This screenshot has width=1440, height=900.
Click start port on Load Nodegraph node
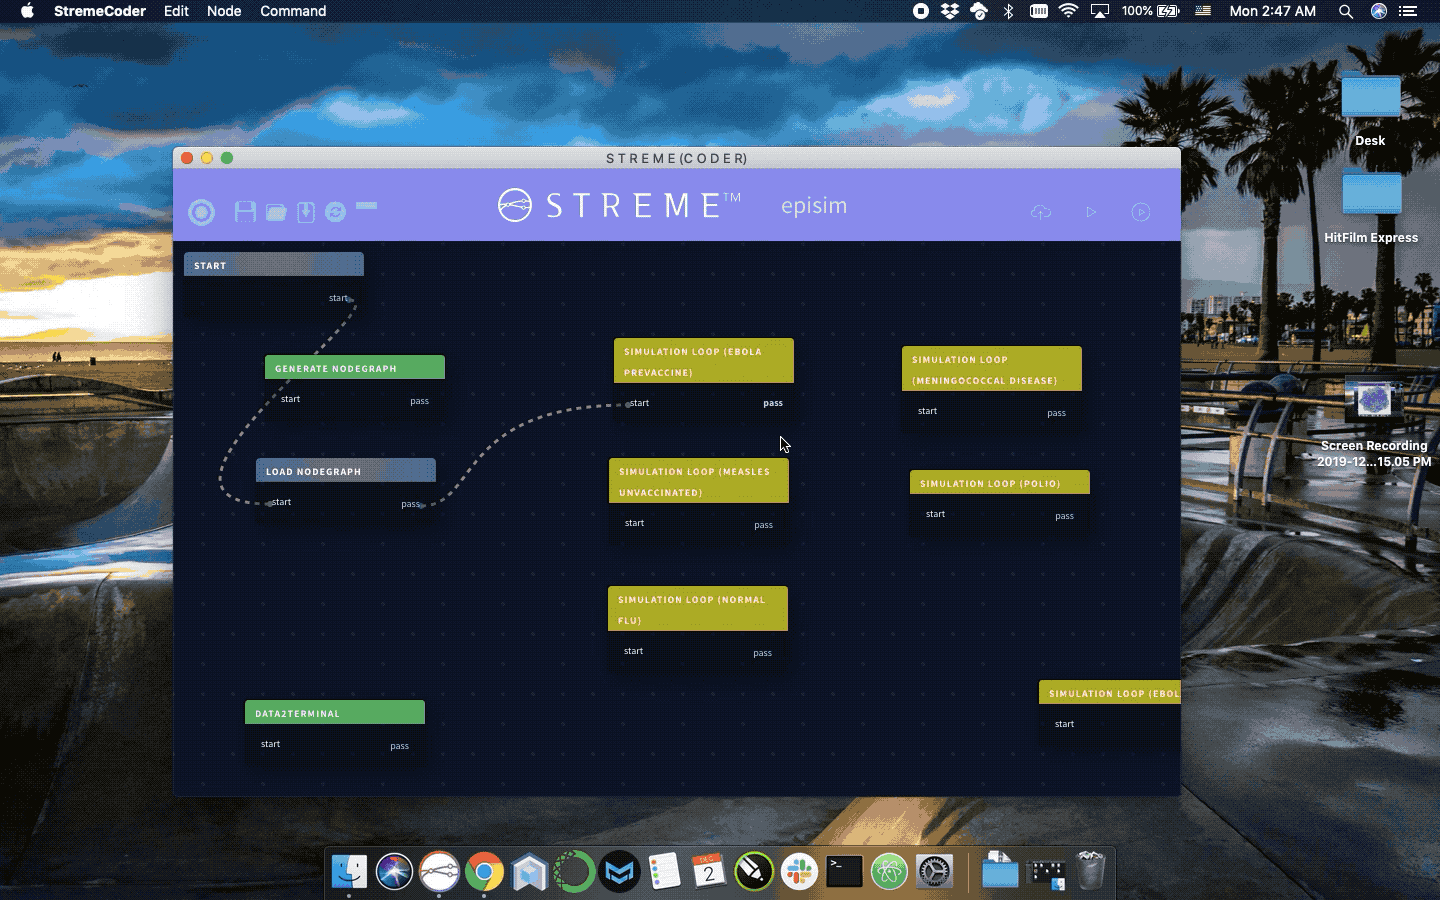pos(280,502)
